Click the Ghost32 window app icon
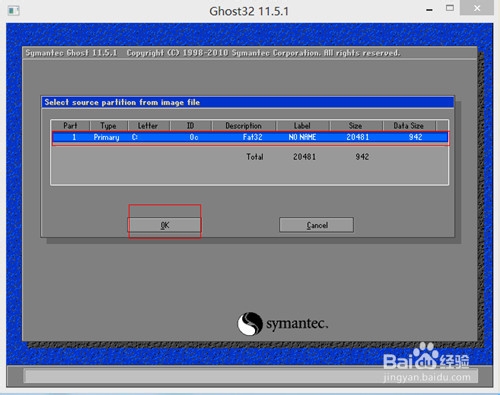Viewport: 500px width, 395px height. 13,11
